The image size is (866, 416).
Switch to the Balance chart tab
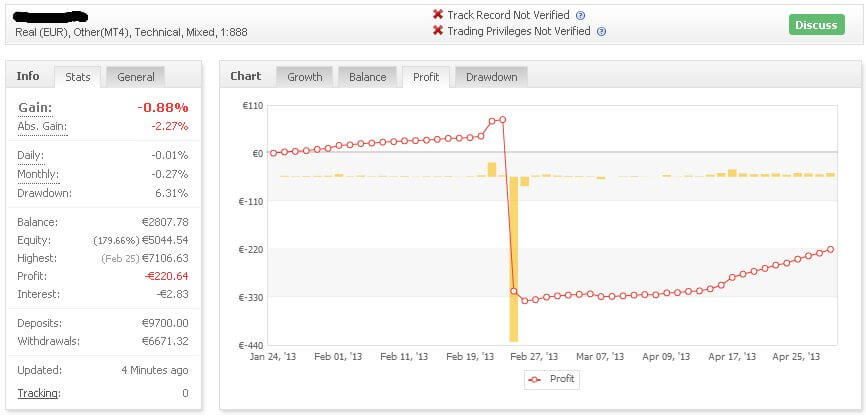coord(367,77)
